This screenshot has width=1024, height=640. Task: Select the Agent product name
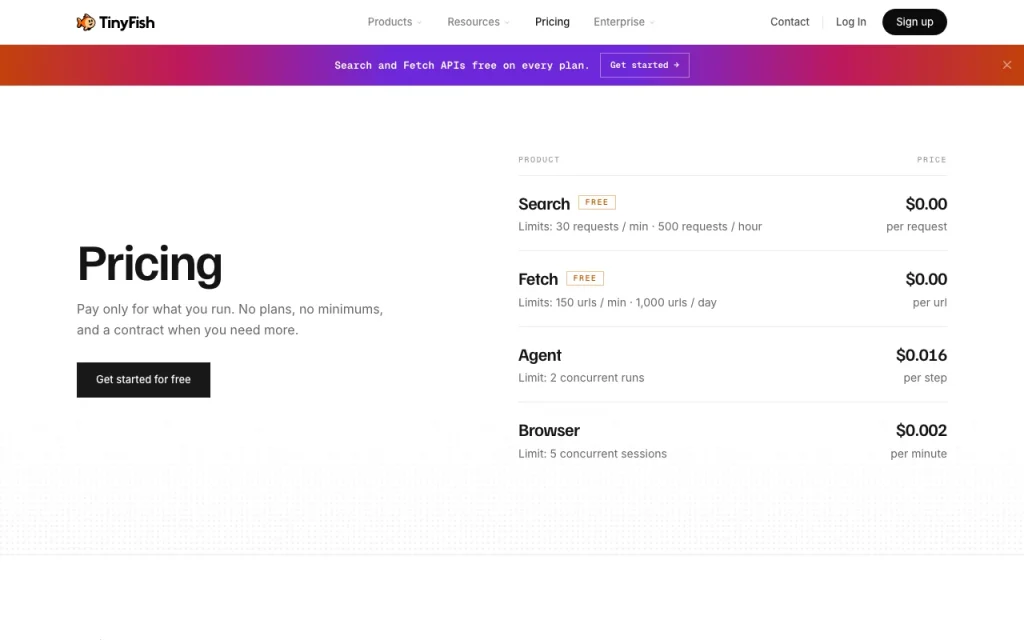539,355
